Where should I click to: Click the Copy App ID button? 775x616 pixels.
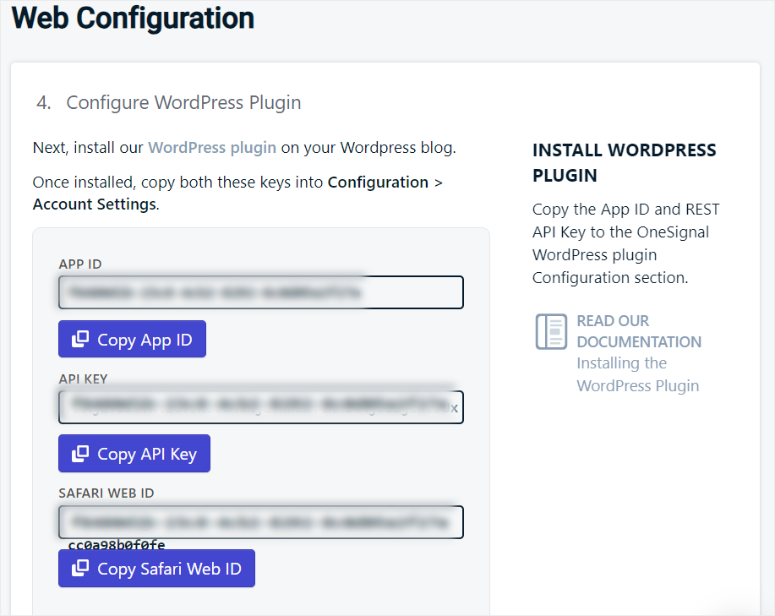[x=132, y=339]
